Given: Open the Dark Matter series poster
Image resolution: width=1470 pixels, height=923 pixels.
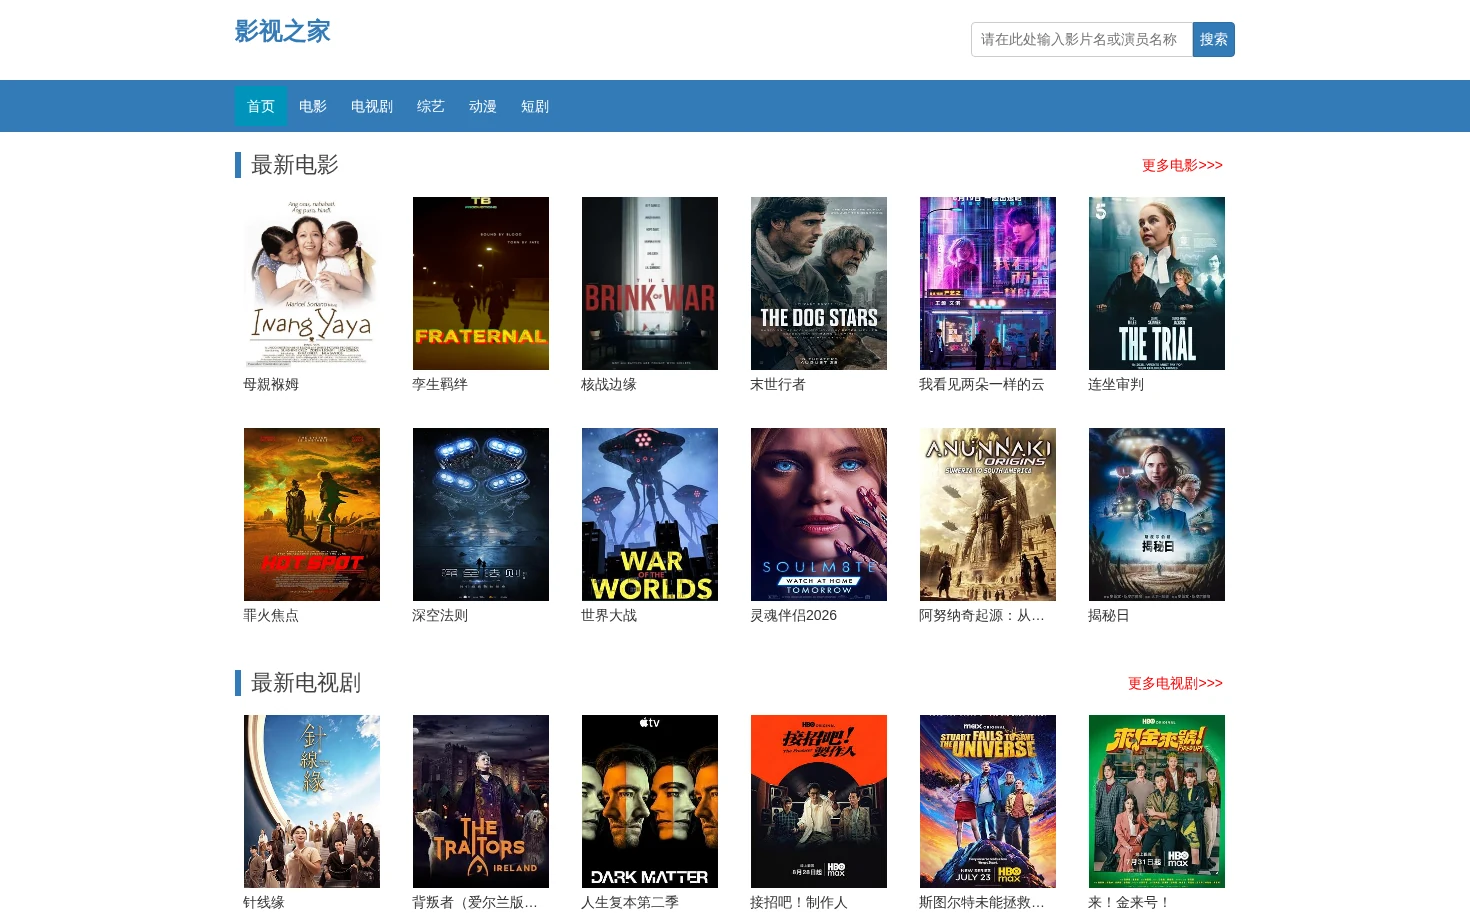Looking at the screenshot, I should pyautogui.click(x=650, y=801).
